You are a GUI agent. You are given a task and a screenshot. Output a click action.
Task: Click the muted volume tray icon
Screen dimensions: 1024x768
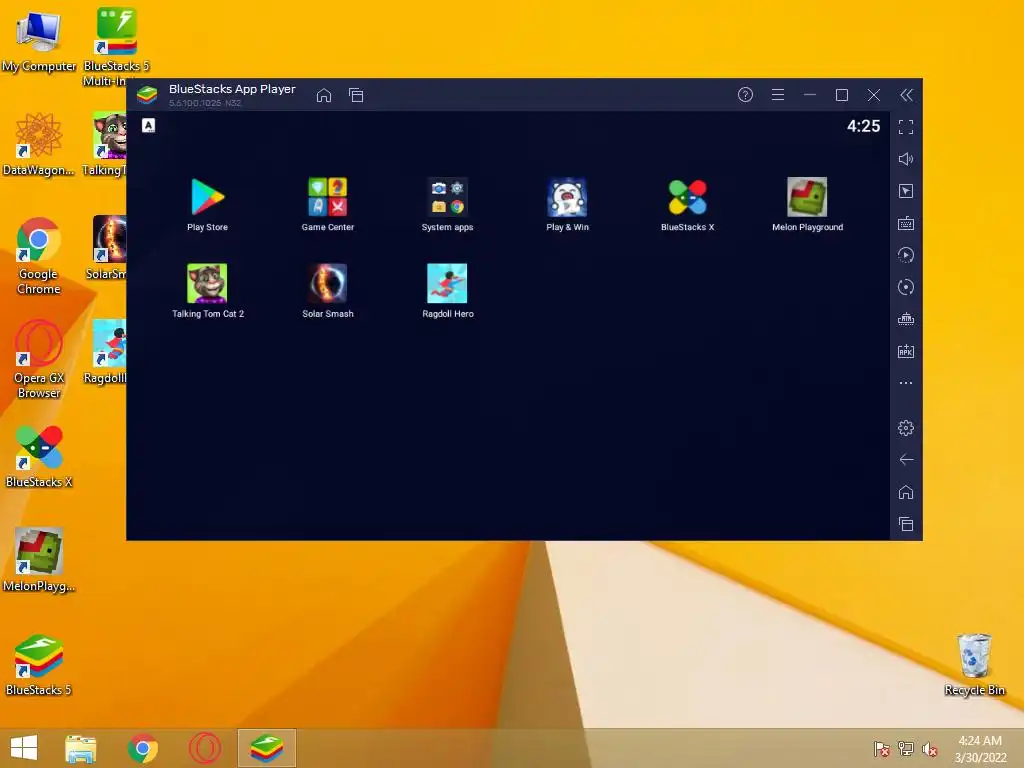(929, 749)
